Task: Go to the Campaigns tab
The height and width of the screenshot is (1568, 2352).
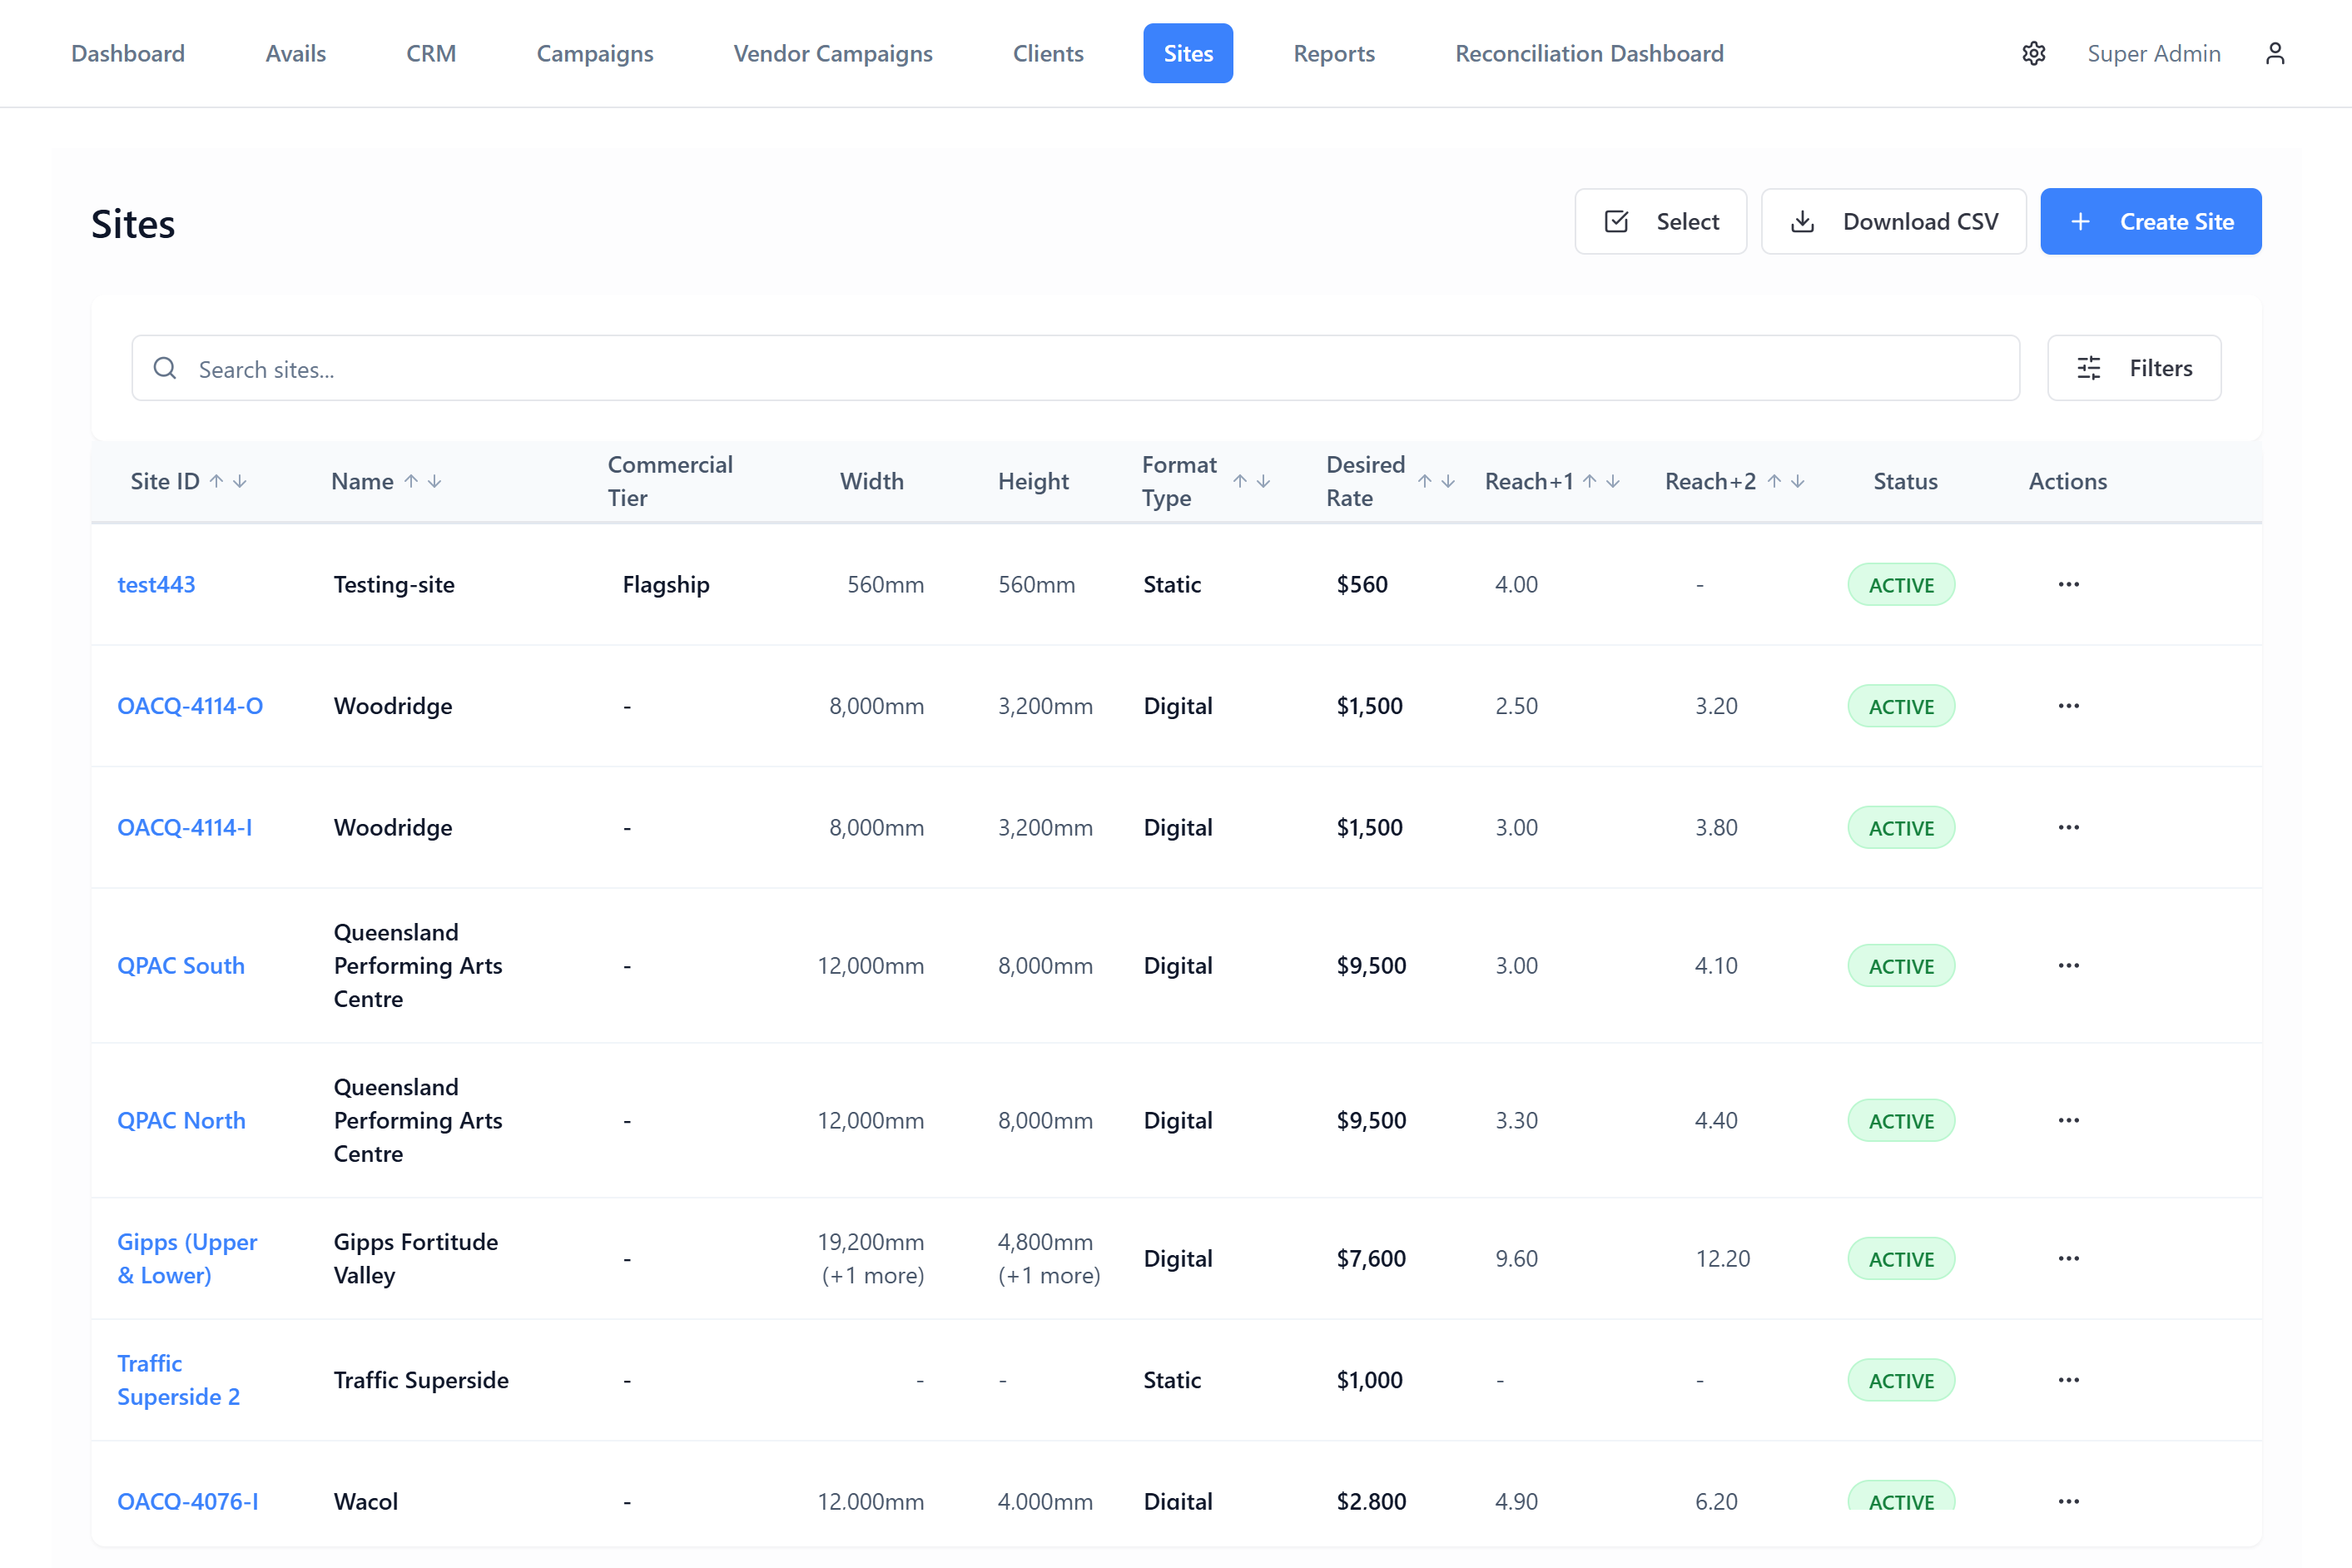Action: (594, 53)
